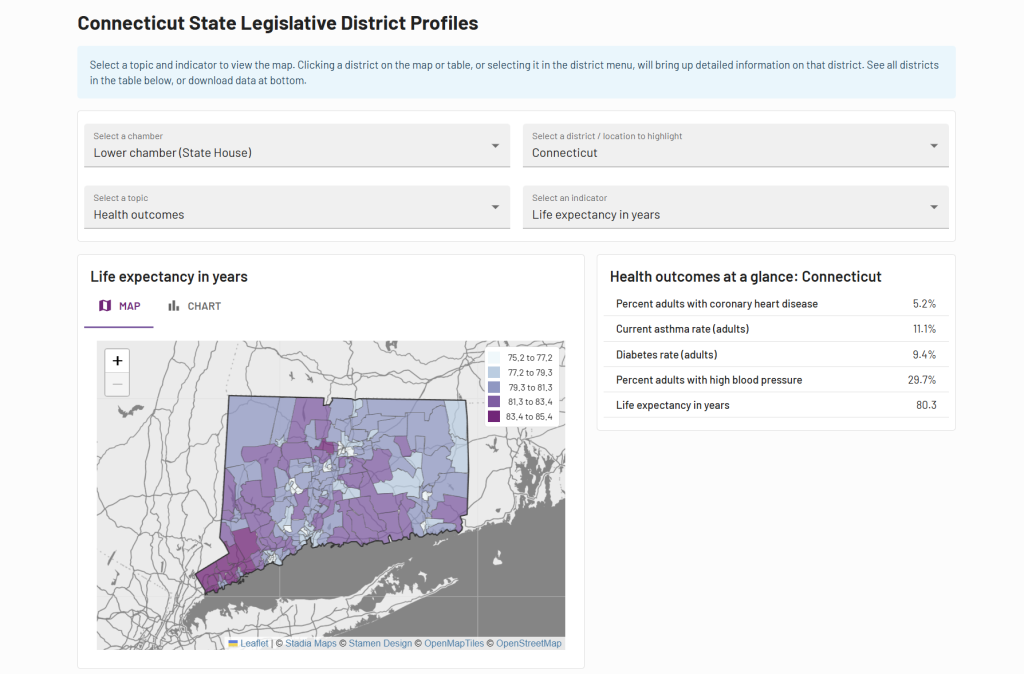Image resolution: width=1024 pixels, height=674 pixels.
Task: Expand the Select an indicator dropdown
Action: click(735, 207)
